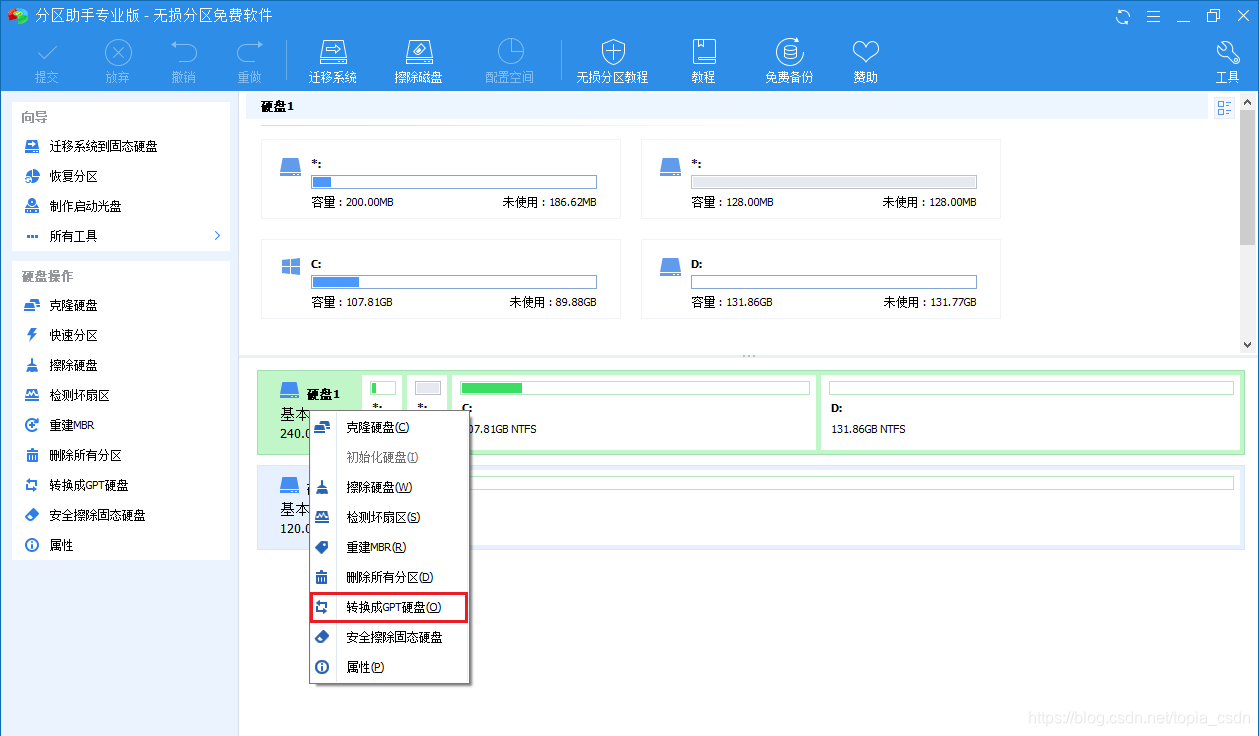The width and height of the screenshot is (1259, 736).
Task: Open the 教程 tutorial book icon
Action: (703, 62)
